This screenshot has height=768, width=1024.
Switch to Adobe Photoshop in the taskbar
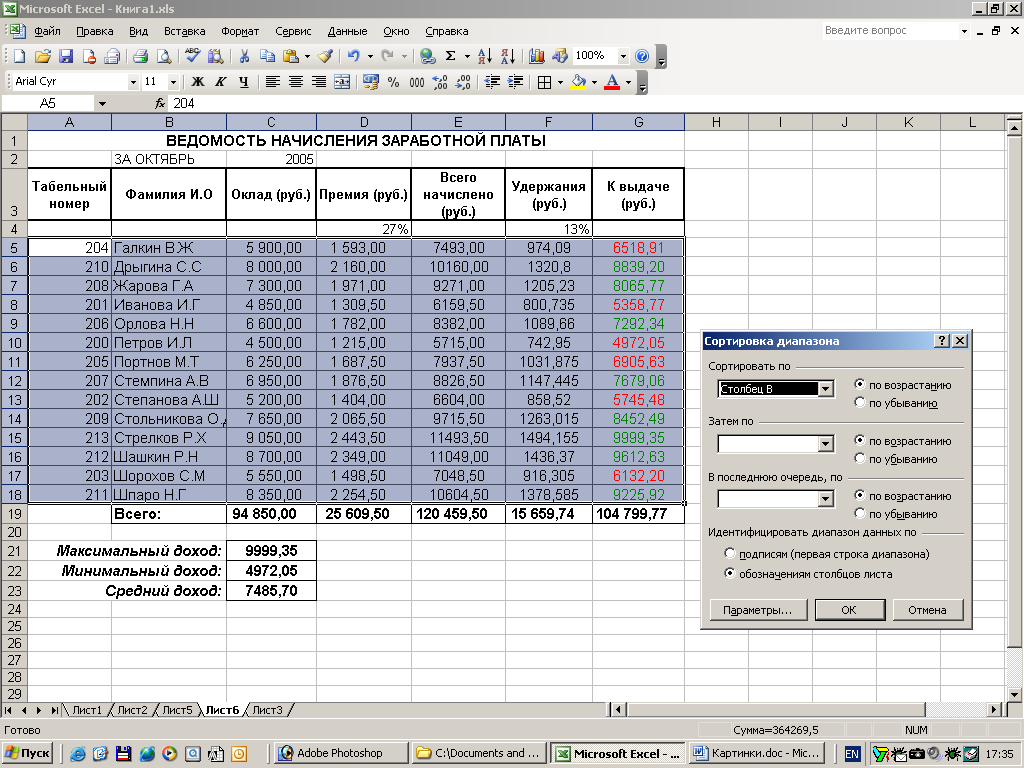click(x=340, y=753)
